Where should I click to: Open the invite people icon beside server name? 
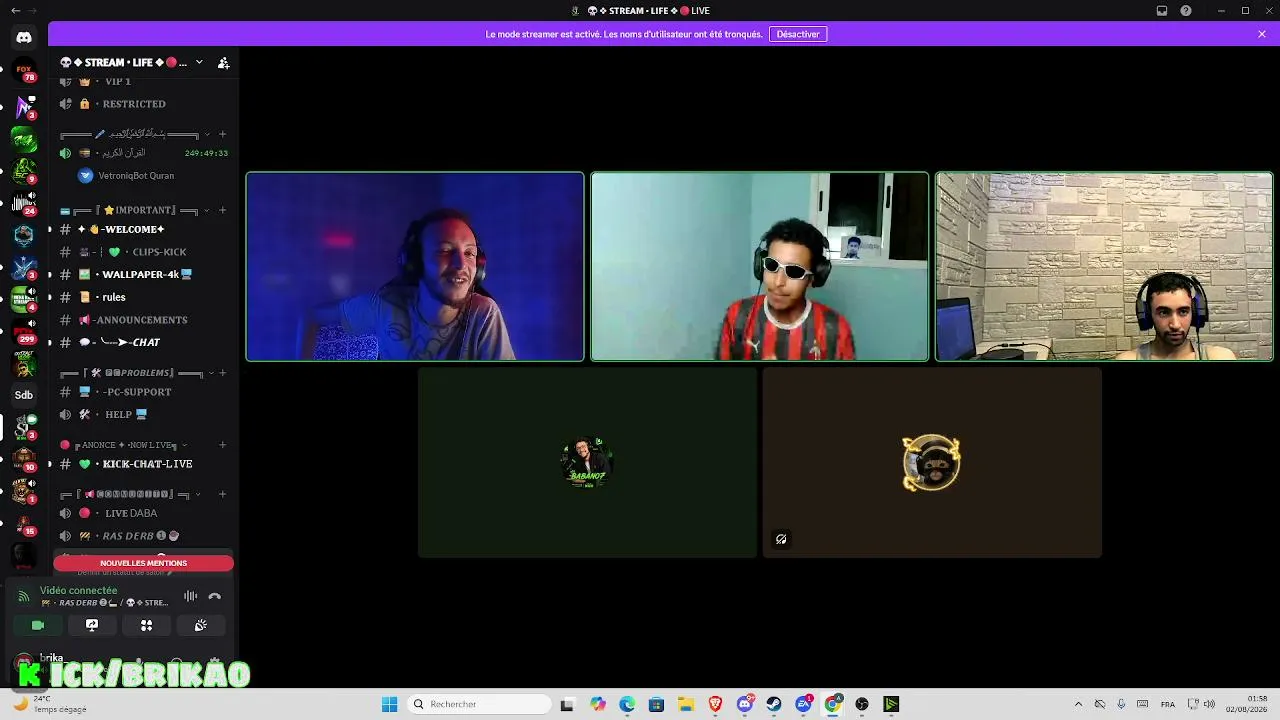click(224, 62)
